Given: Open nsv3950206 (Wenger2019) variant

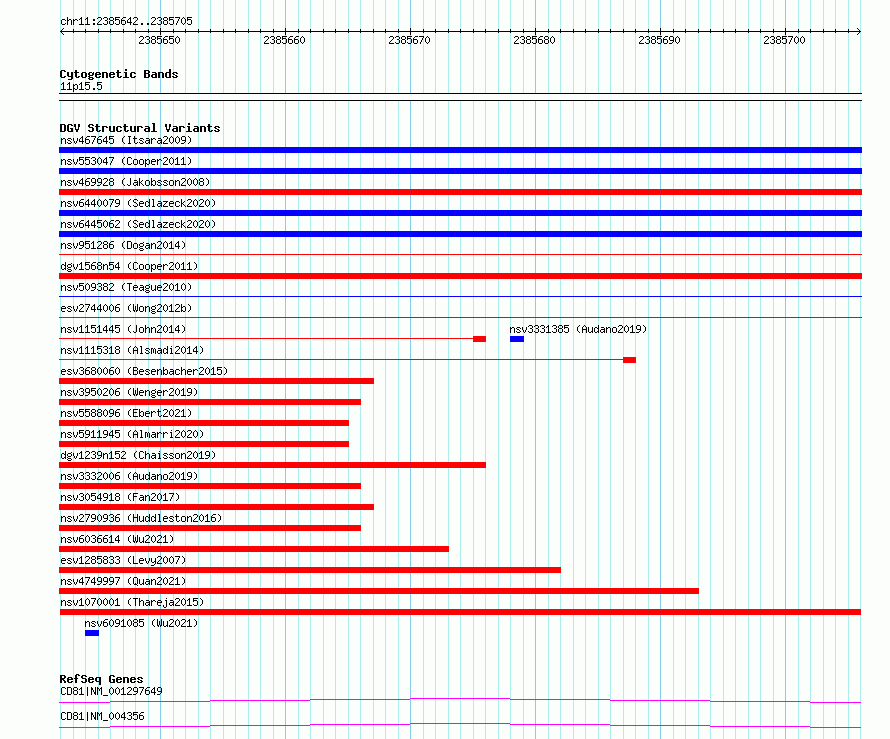Looking at the screenshot, I should pos(129,392).
